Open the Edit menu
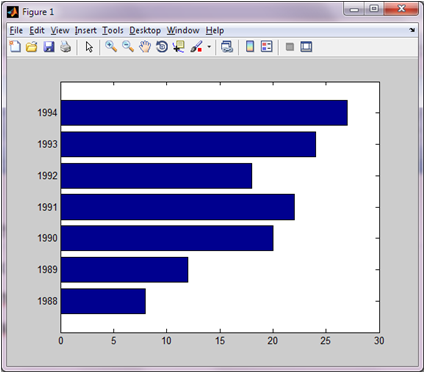 pos(37,31)
